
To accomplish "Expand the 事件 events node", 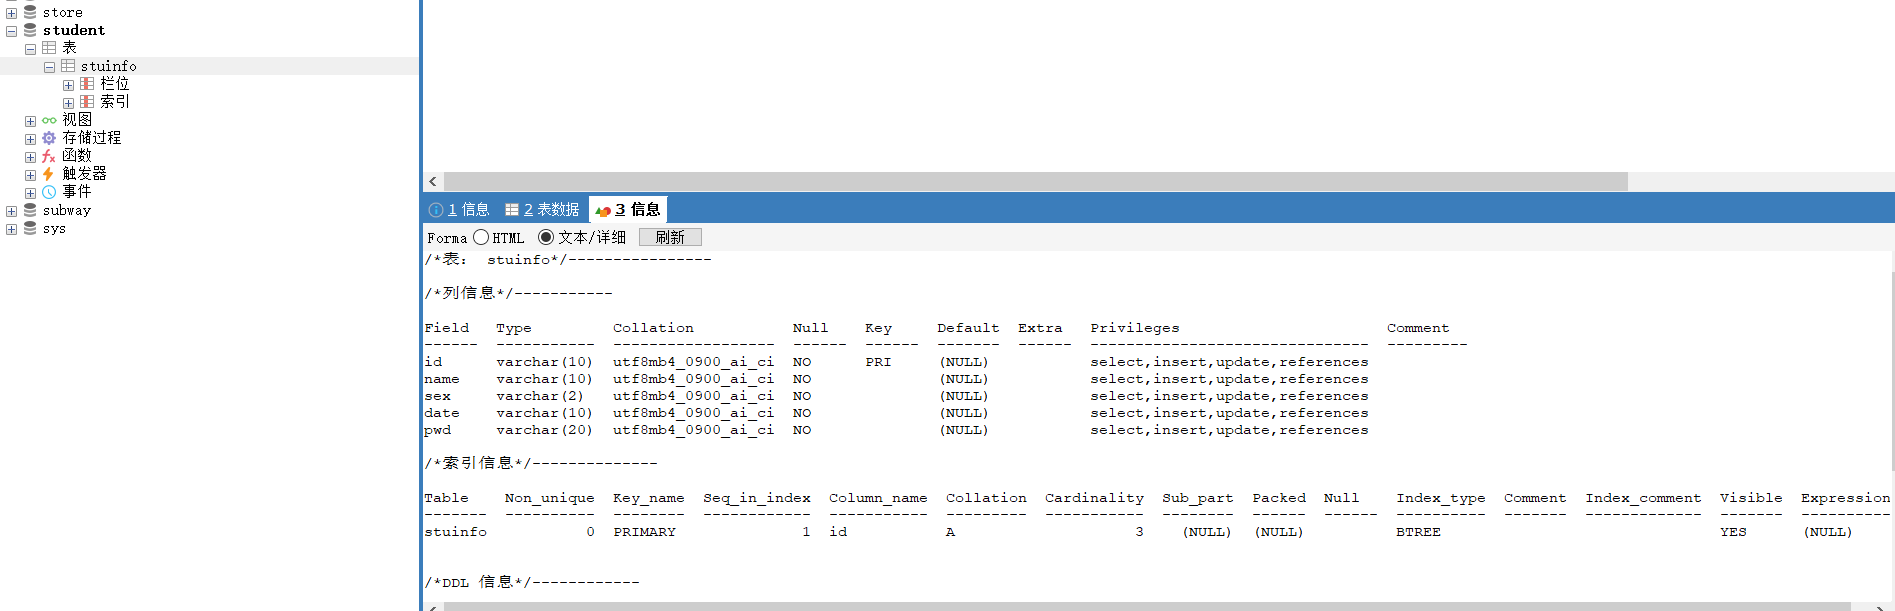I will coord(30,193).
